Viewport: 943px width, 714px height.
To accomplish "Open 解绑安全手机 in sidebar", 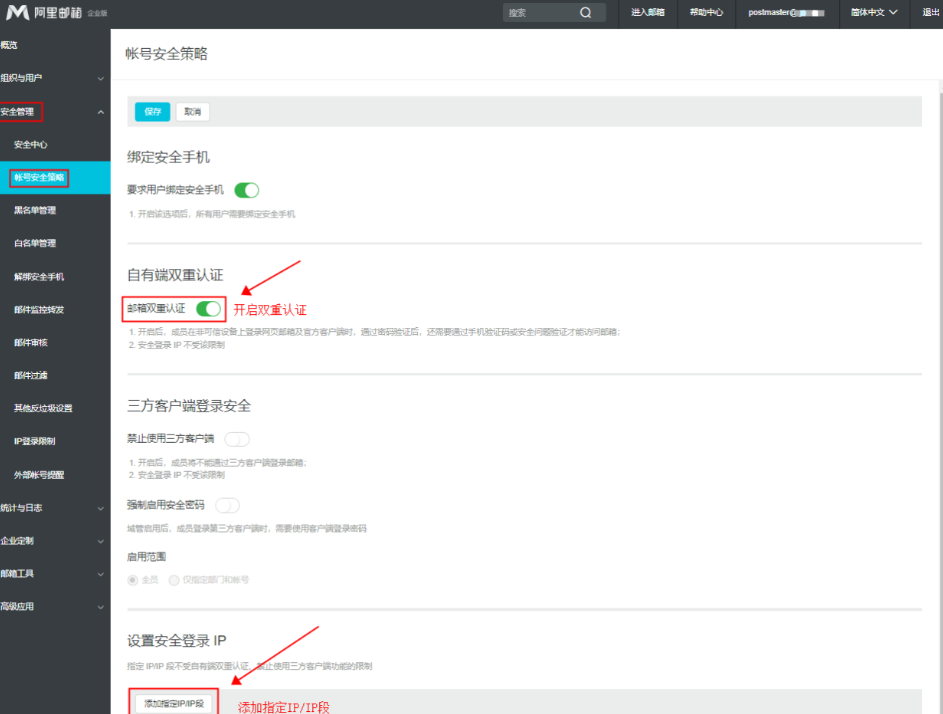I will (x=39, y=277).
